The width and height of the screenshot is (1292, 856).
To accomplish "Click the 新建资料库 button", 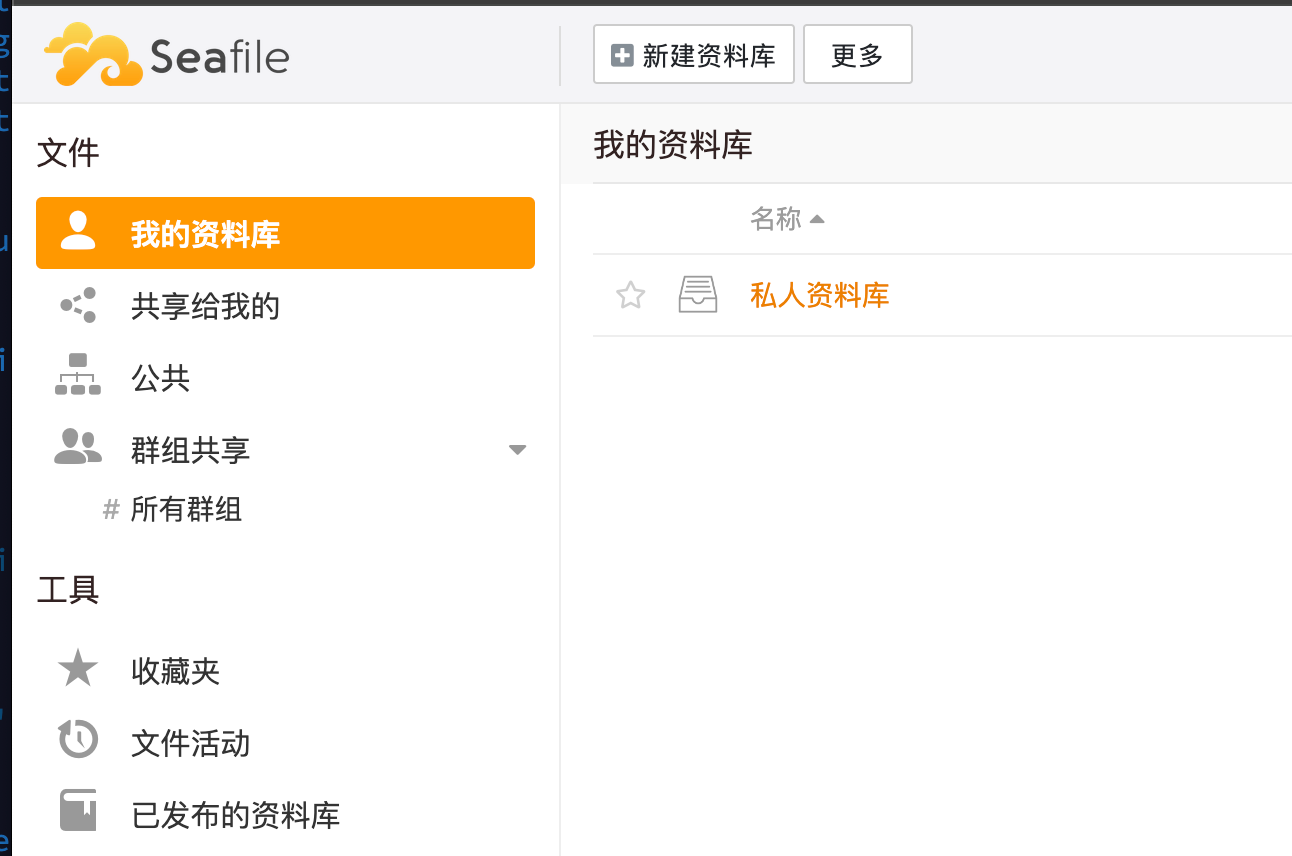I will pos(693,55).
